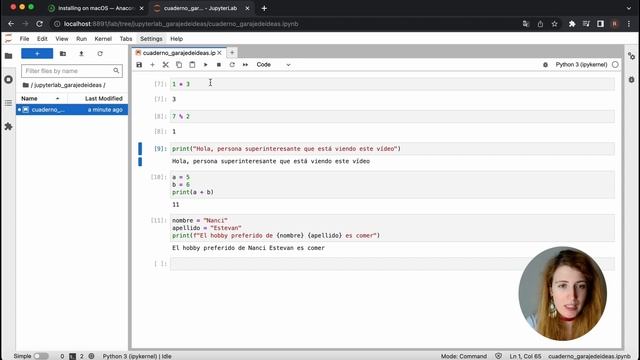The image size is (640, 360).
Task: Sort files by Name column header
Action: click(41, 98)
